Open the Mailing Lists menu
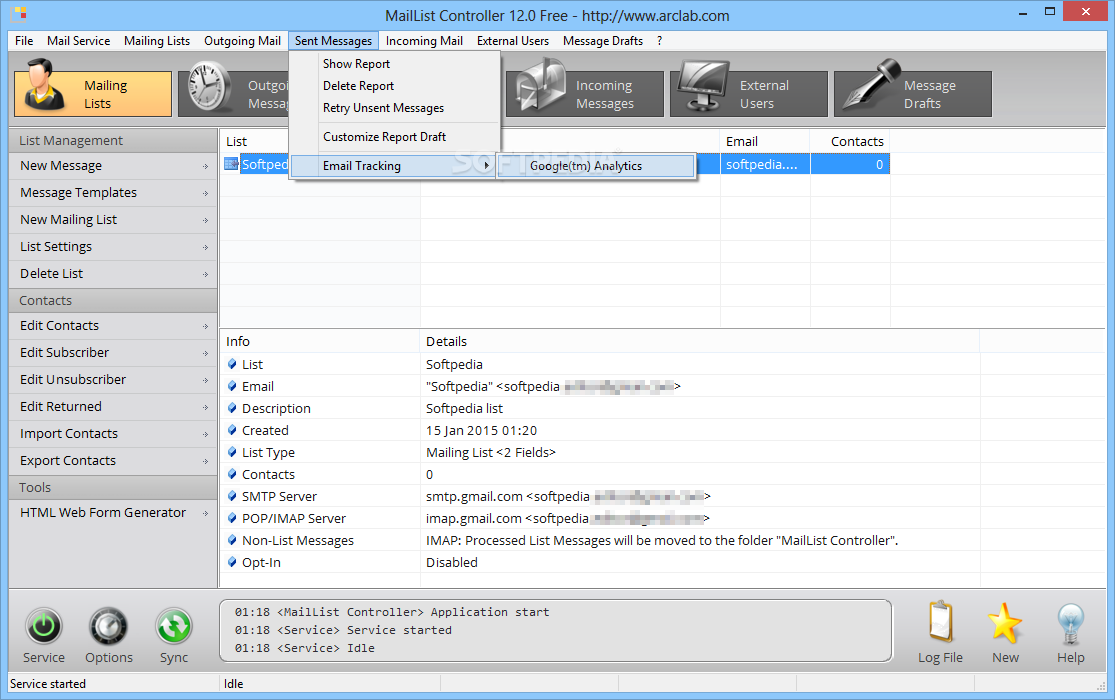Viewport: 1115px width, 700px height. (157, 41)
